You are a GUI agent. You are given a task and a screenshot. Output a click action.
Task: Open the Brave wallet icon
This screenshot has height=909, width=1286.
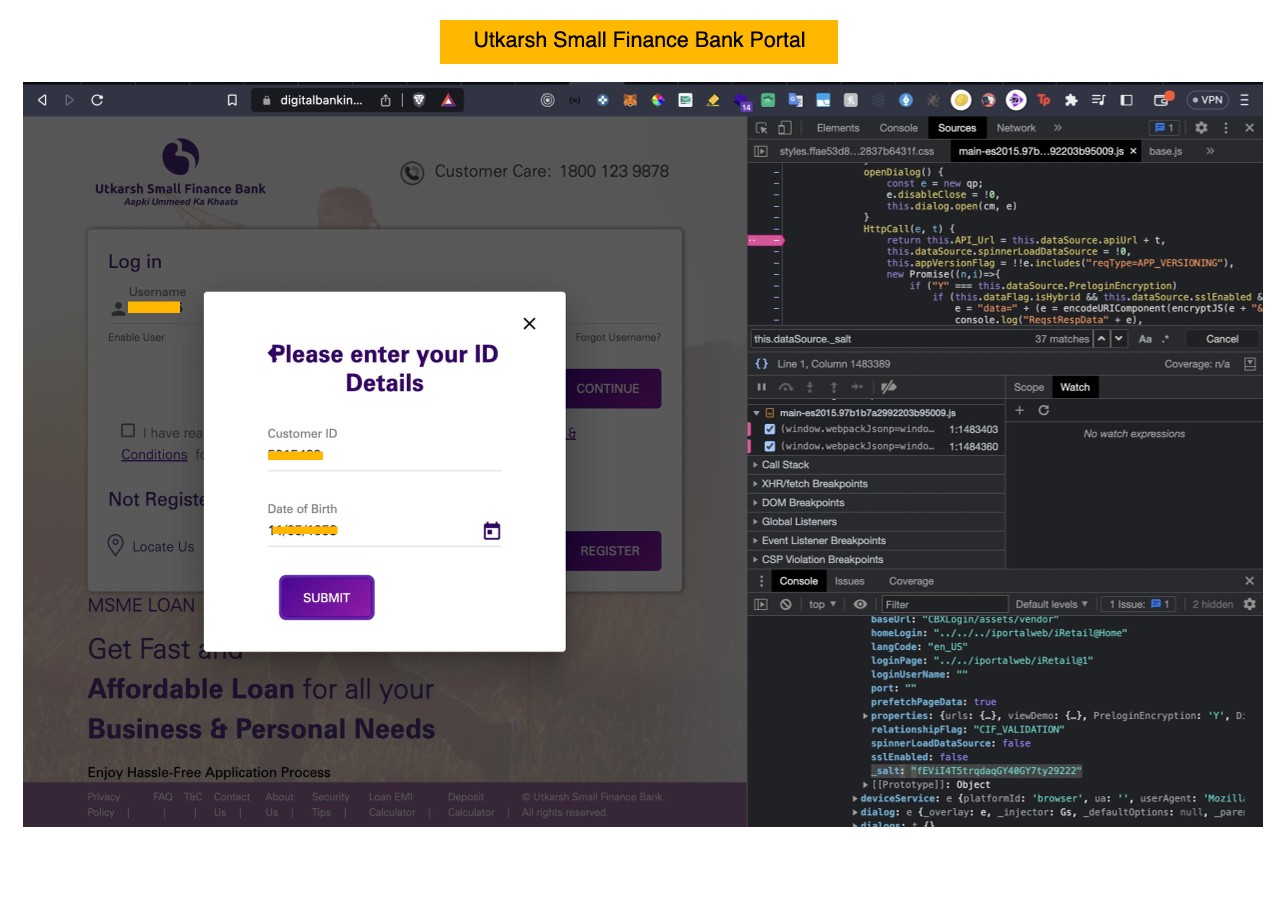pos(1162,100)
